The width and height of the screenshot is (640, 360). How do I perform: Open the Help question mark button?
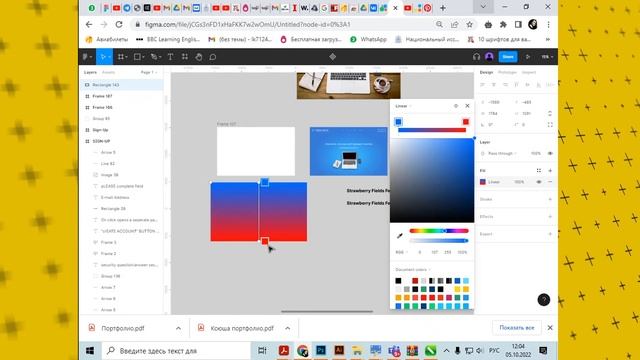(x=544, y=300)
